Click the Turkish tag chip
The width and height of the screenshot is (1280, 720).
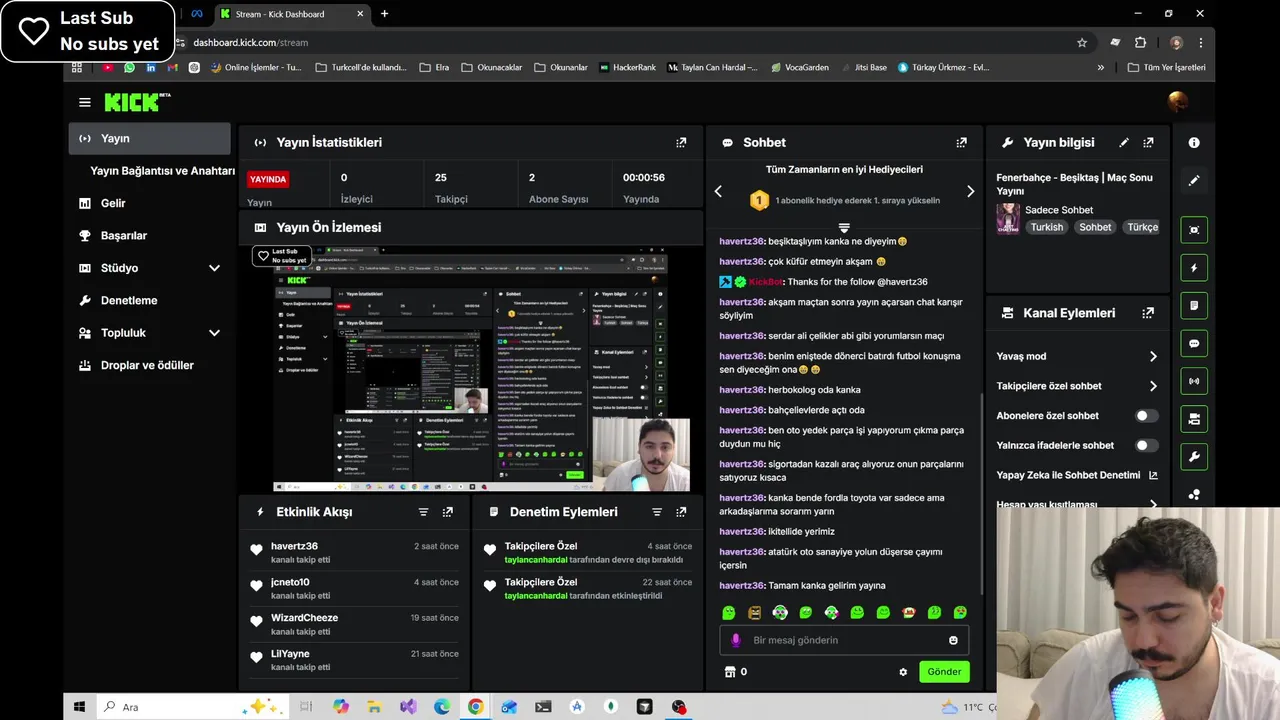[x=1047, y=227]
